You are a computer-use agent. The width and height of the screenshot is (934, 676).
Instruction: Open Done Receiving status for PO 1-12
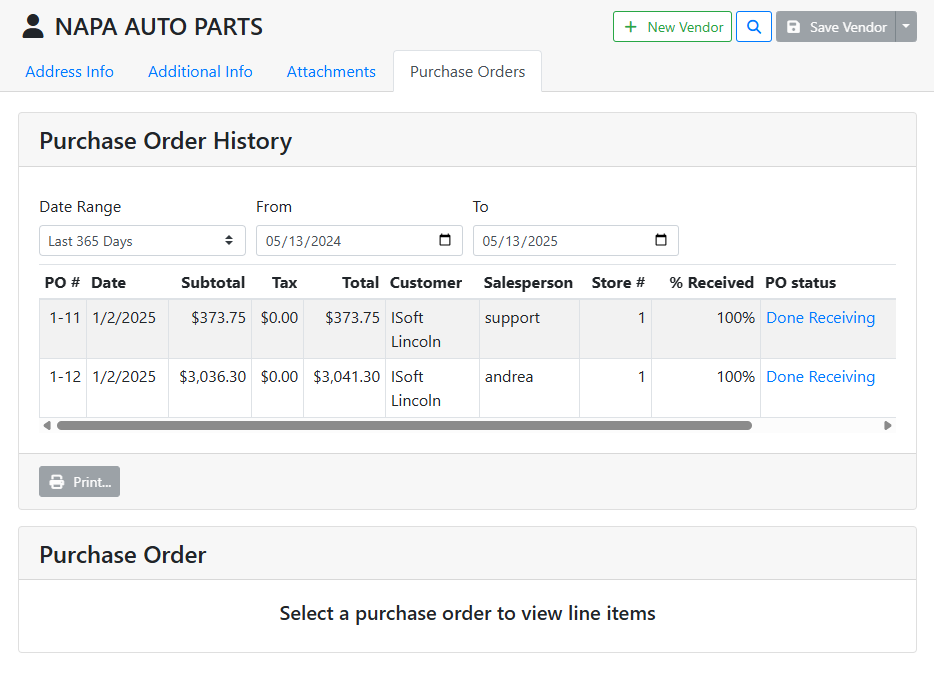point(820,377)
